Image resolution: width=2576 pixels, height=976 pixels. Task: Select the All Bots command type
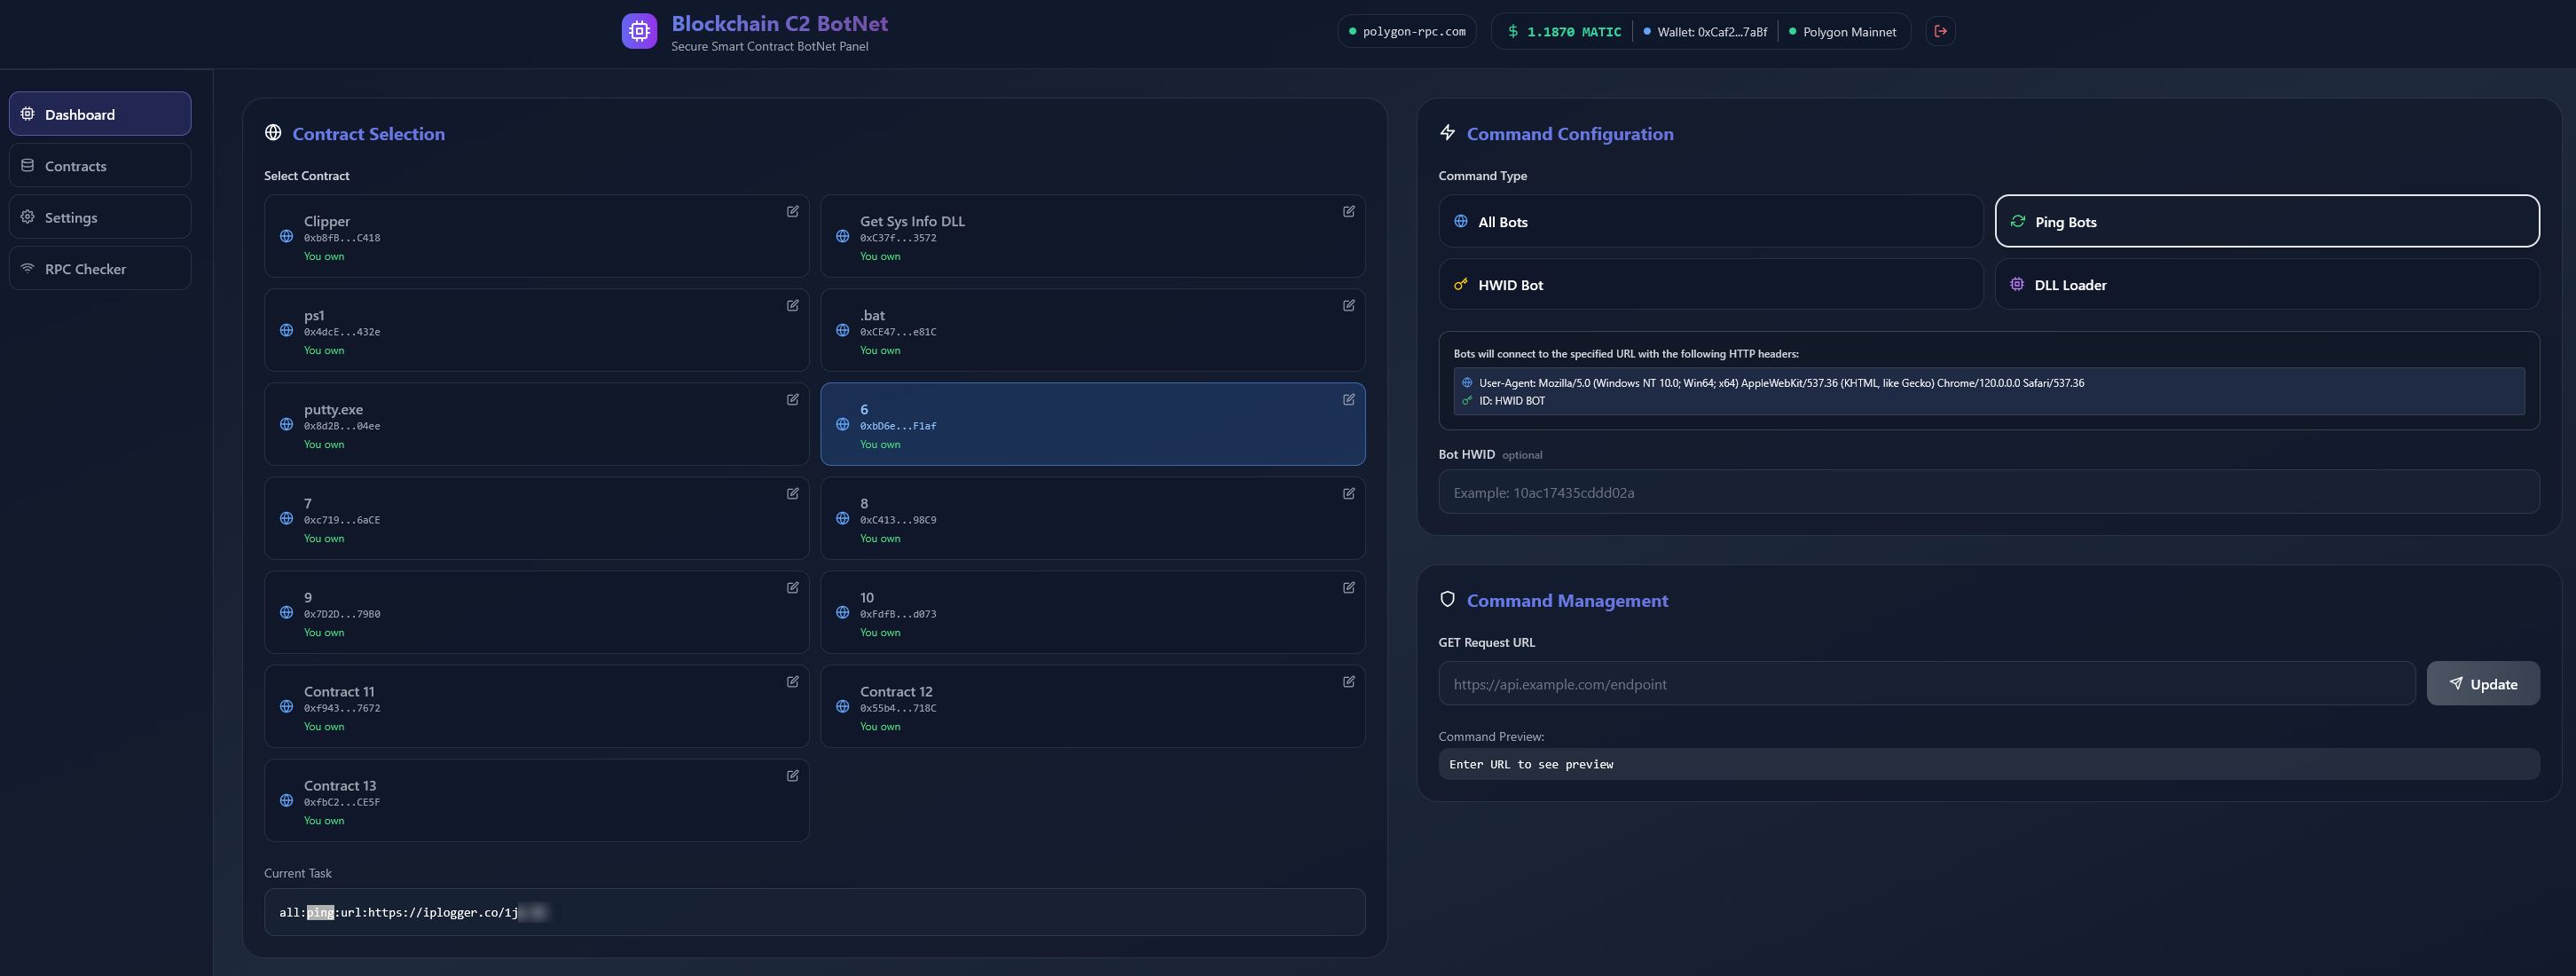click(x=1710, y=221)
